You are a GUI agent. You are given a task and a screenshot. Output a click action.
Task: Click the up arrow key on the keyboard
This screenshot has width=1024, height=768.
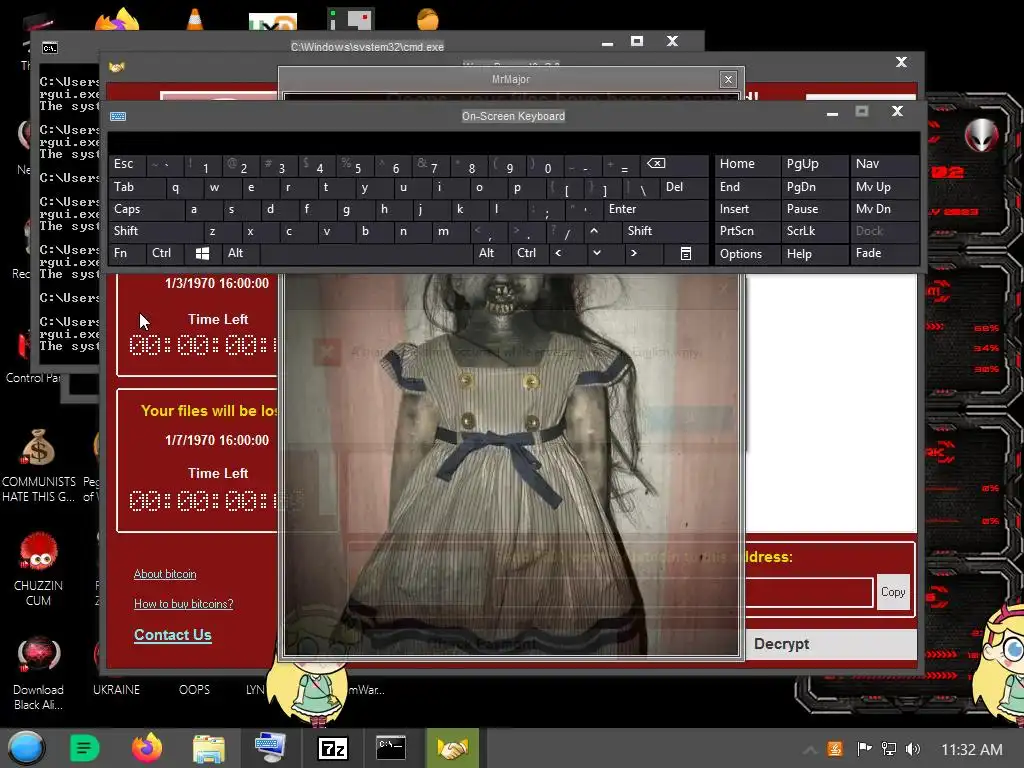point(594,231)
